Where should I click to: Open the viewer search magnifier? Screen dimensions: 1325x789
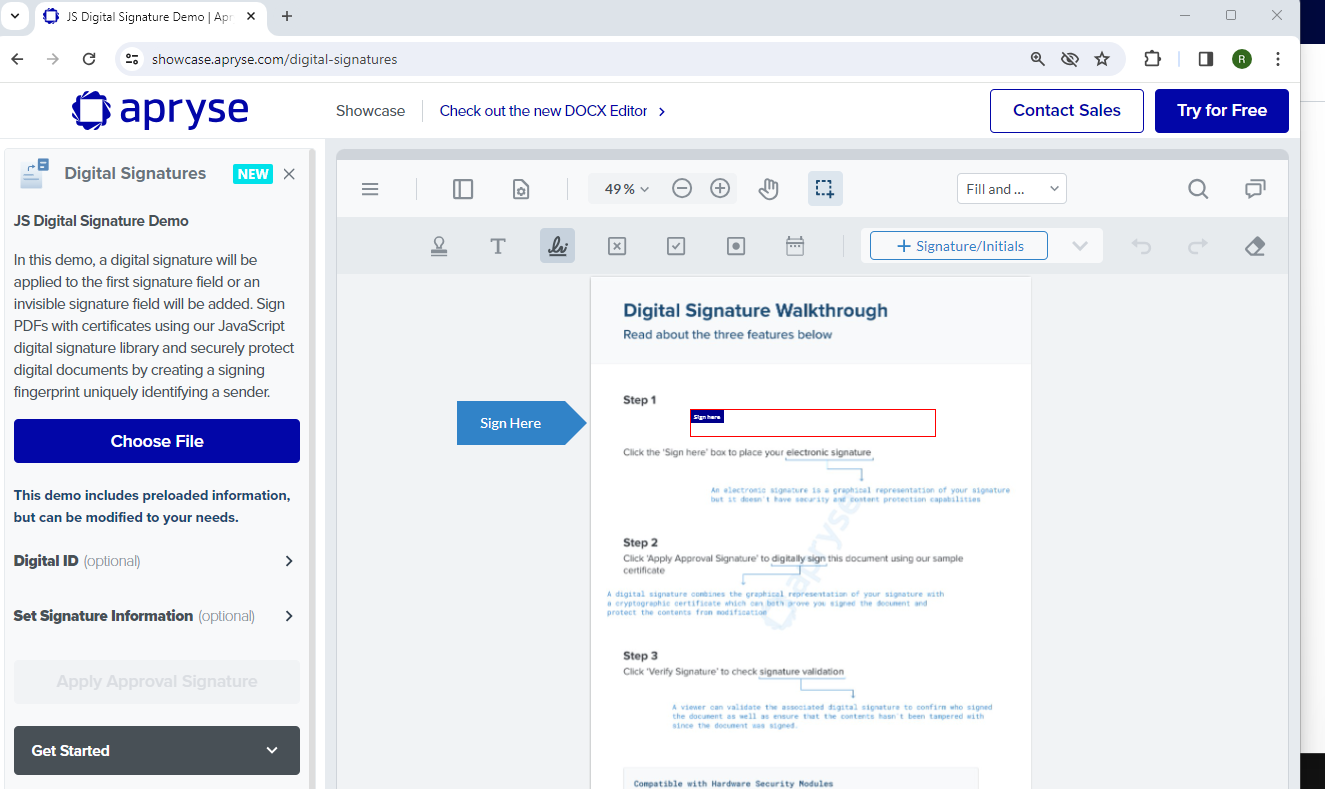point(1198,188)
